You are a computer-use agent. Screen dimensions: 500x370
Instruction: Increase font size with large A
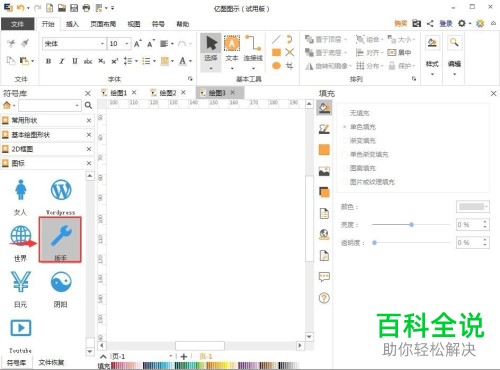coord(138,44)
